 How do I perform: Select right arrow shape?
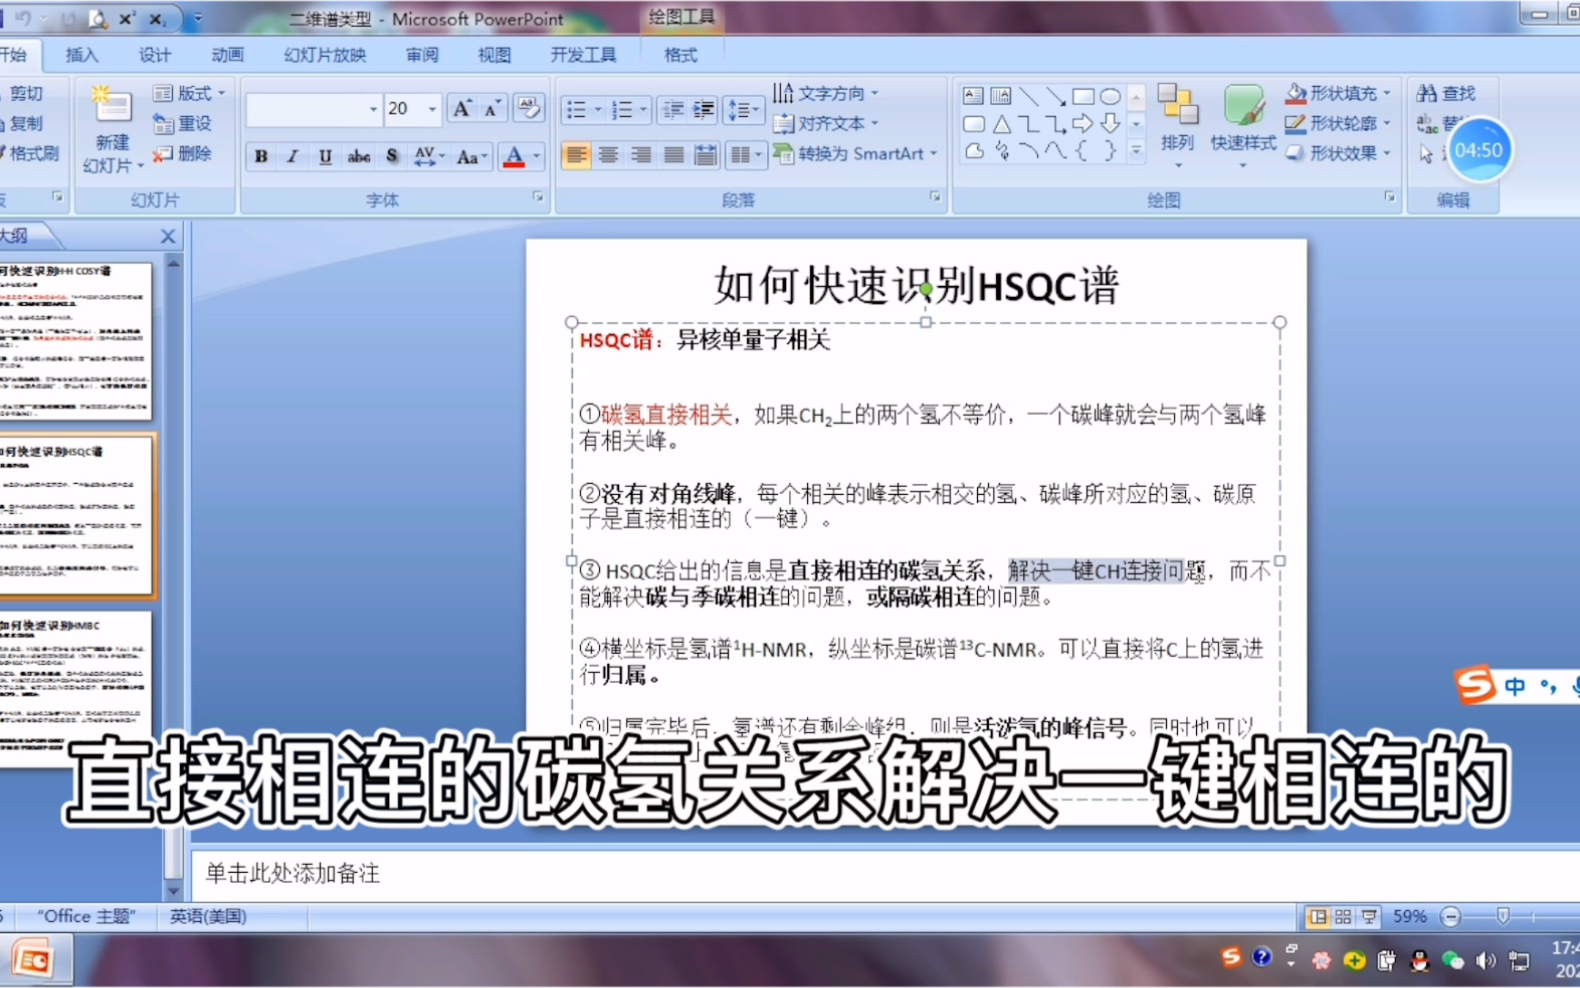coord(1083,124)
